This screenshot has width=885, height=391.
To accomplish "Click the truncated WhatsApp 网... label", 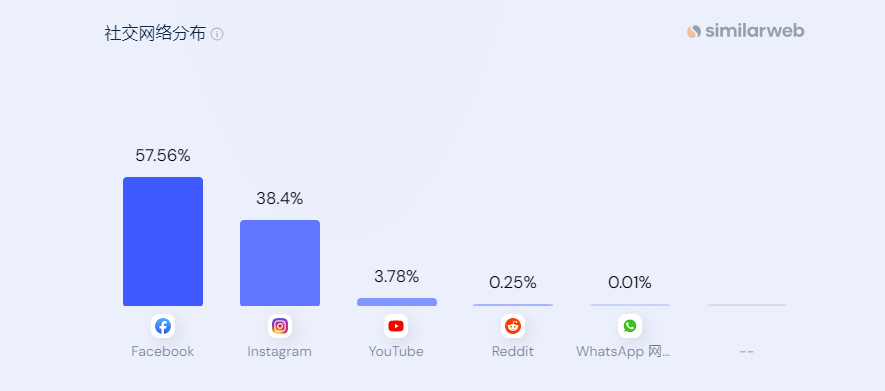I will (623, 352).
